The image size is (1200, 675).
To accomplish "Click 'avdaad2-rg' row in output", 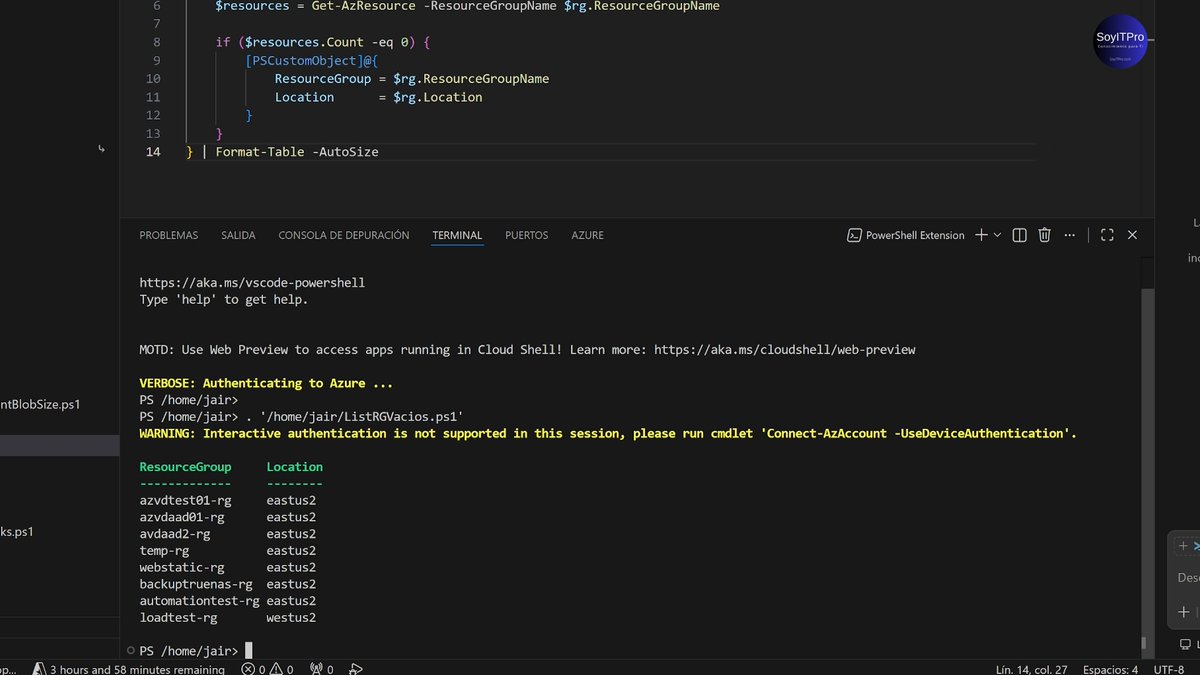I will point(175,534).
